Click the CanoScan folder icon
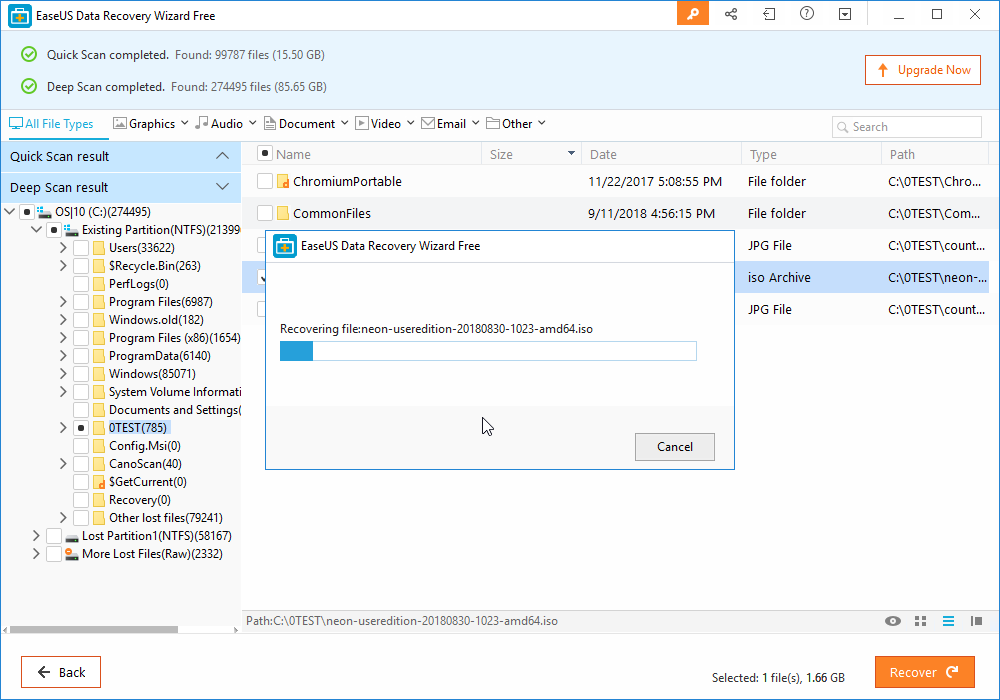Screen dimensions: 1000x700 point(99,464)
